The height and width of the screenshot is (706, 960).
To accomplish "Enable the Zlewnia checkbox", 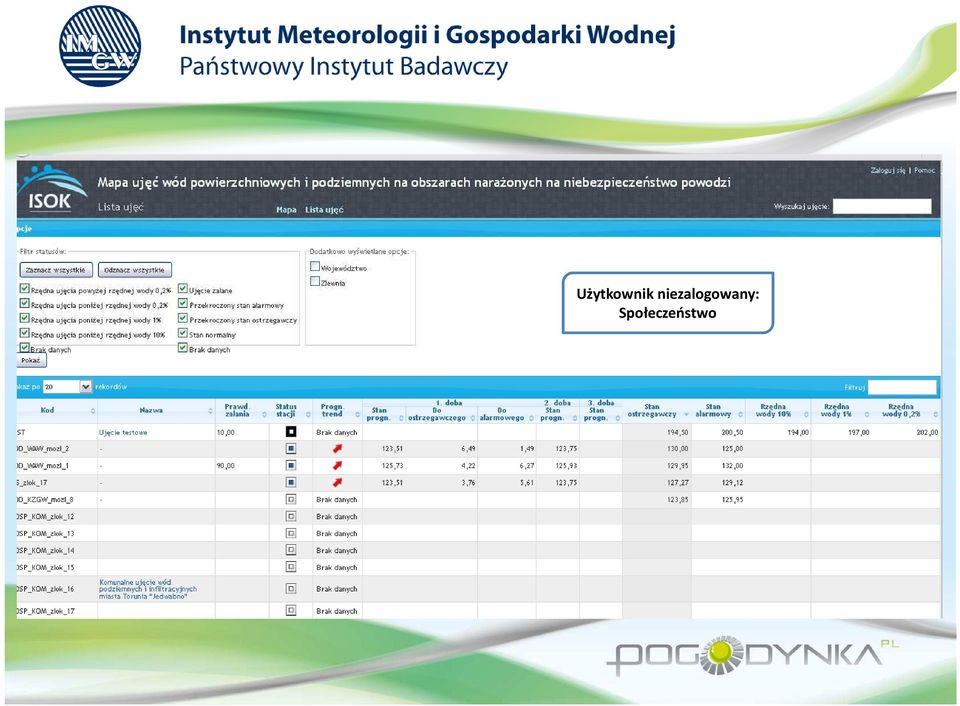I will click(315, 282).
